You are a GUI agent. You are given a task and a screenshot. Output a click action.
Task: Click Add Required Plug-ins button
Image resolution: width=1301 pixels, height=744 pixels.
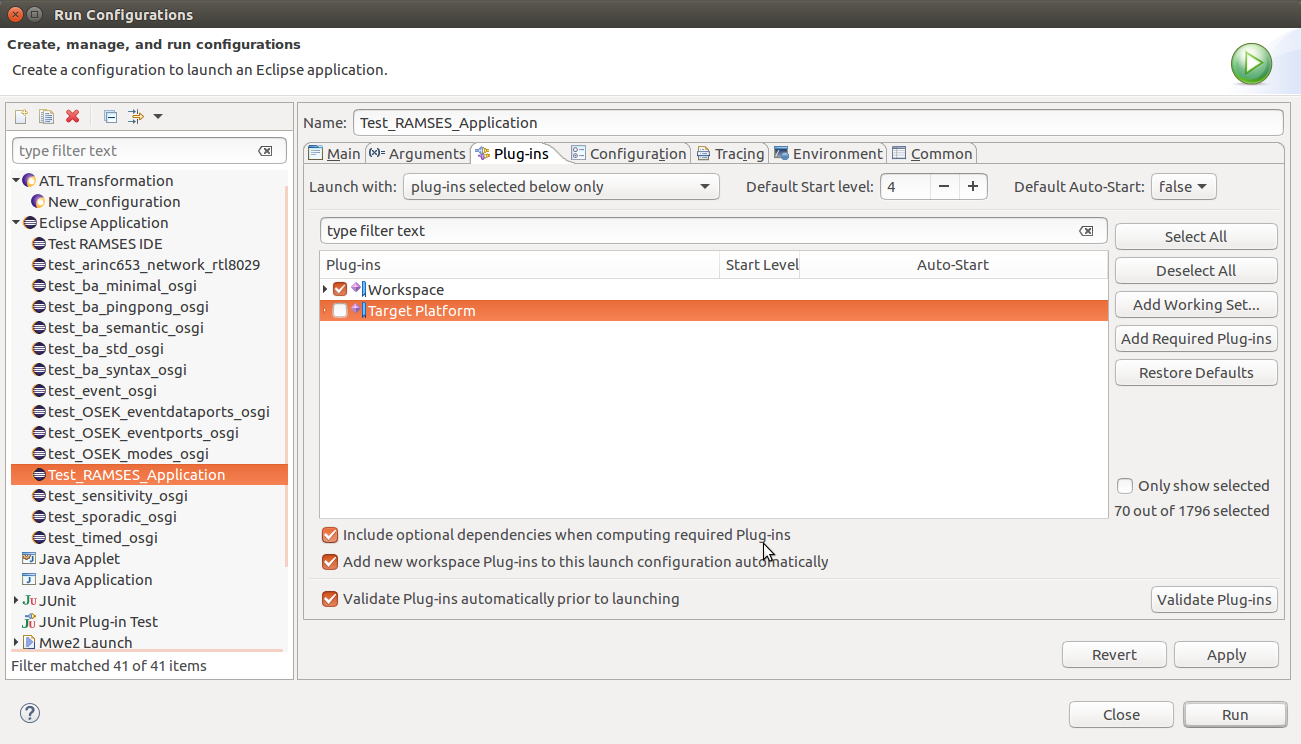point(1196,339)
